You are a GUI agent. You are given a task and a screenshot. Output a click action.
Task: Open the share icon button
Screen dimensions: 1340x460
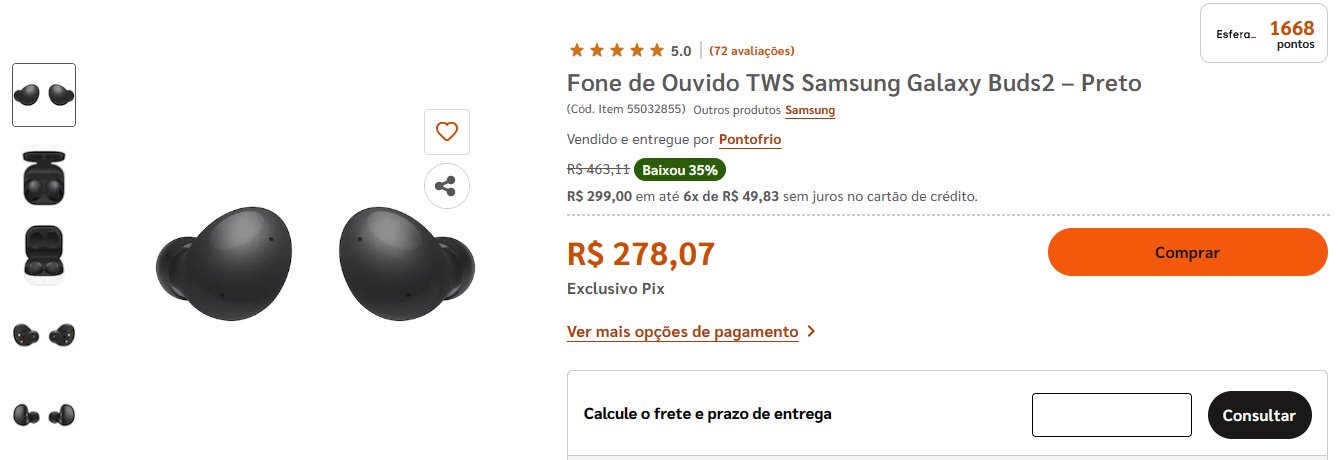[447, 186]
